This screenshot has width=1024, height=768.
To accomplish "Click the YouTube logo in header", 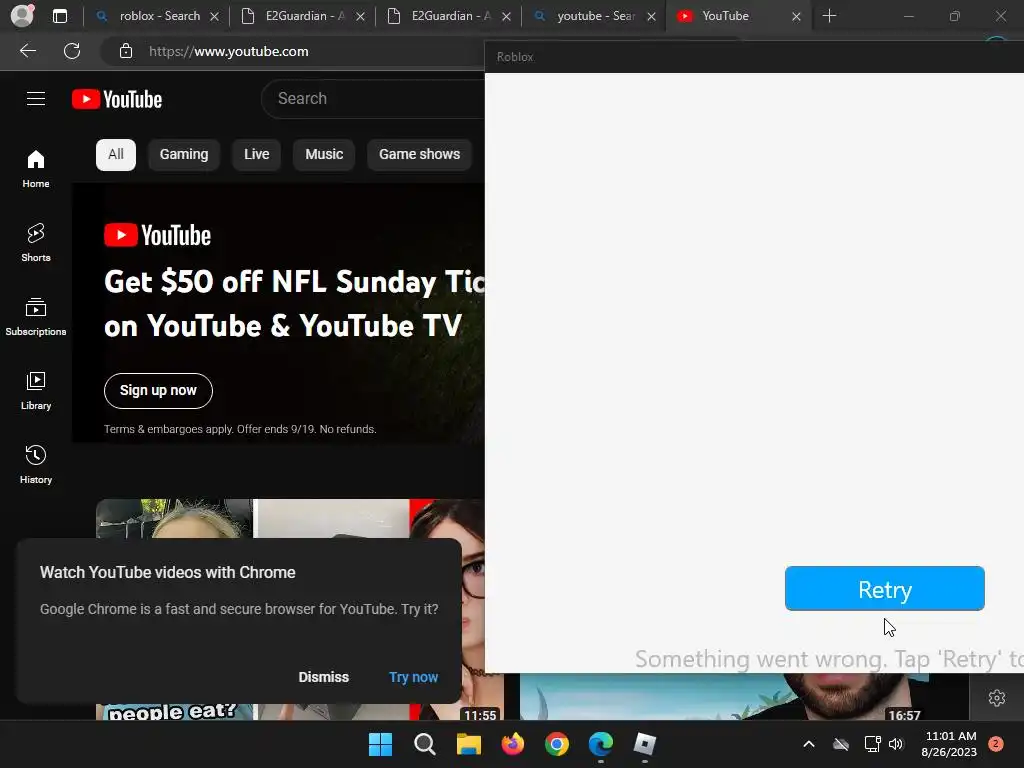I will [117, 99].
